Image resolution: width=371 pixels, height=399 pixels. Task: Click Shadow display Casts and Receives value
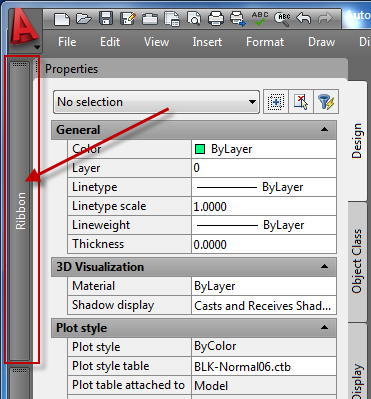pyautogui.click(x=264, y=305)
